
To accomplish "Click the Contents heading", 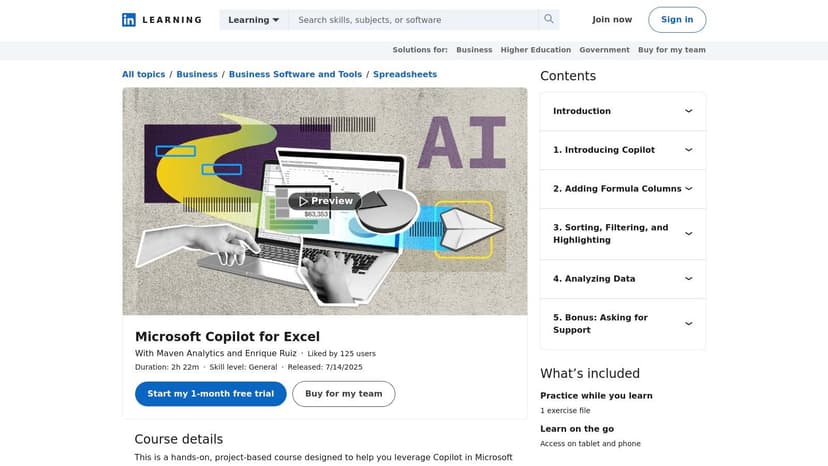I will click(568, 76).
